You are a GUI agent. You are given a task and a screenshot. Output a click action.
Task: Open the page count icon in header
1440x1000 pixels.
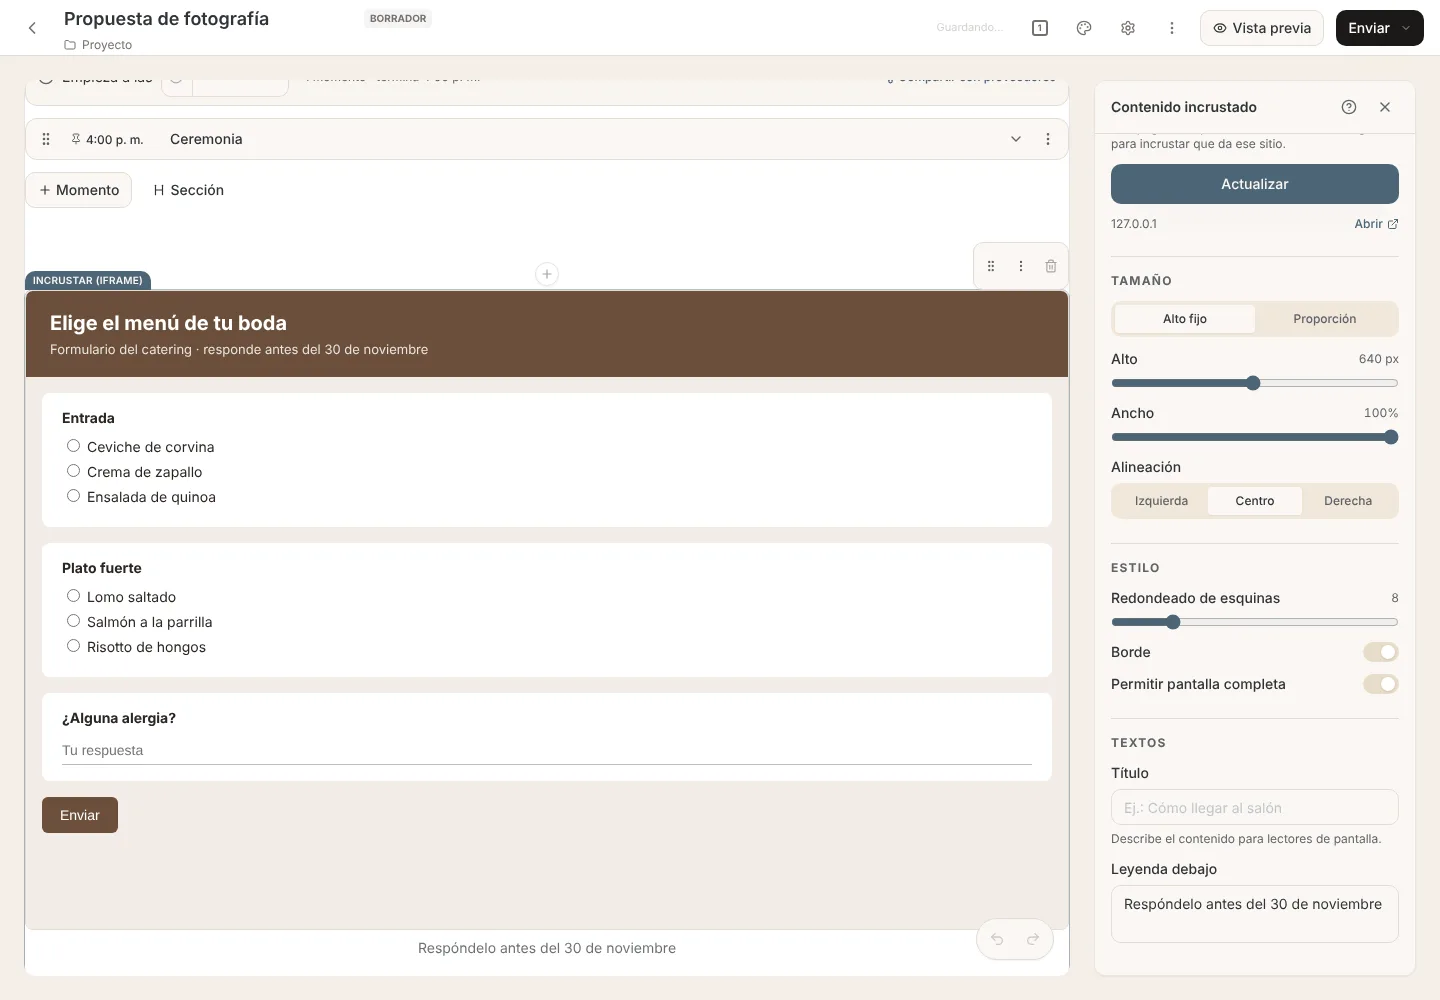click(x=1040, y=28)
